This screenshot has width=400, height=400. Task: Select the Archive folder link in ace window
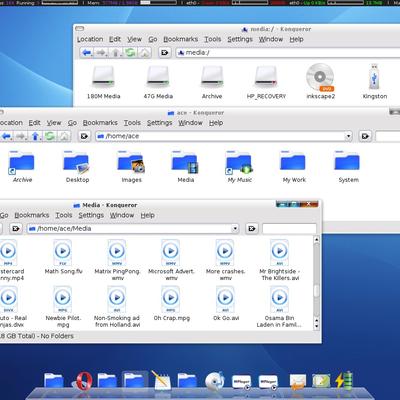[22, 167]
